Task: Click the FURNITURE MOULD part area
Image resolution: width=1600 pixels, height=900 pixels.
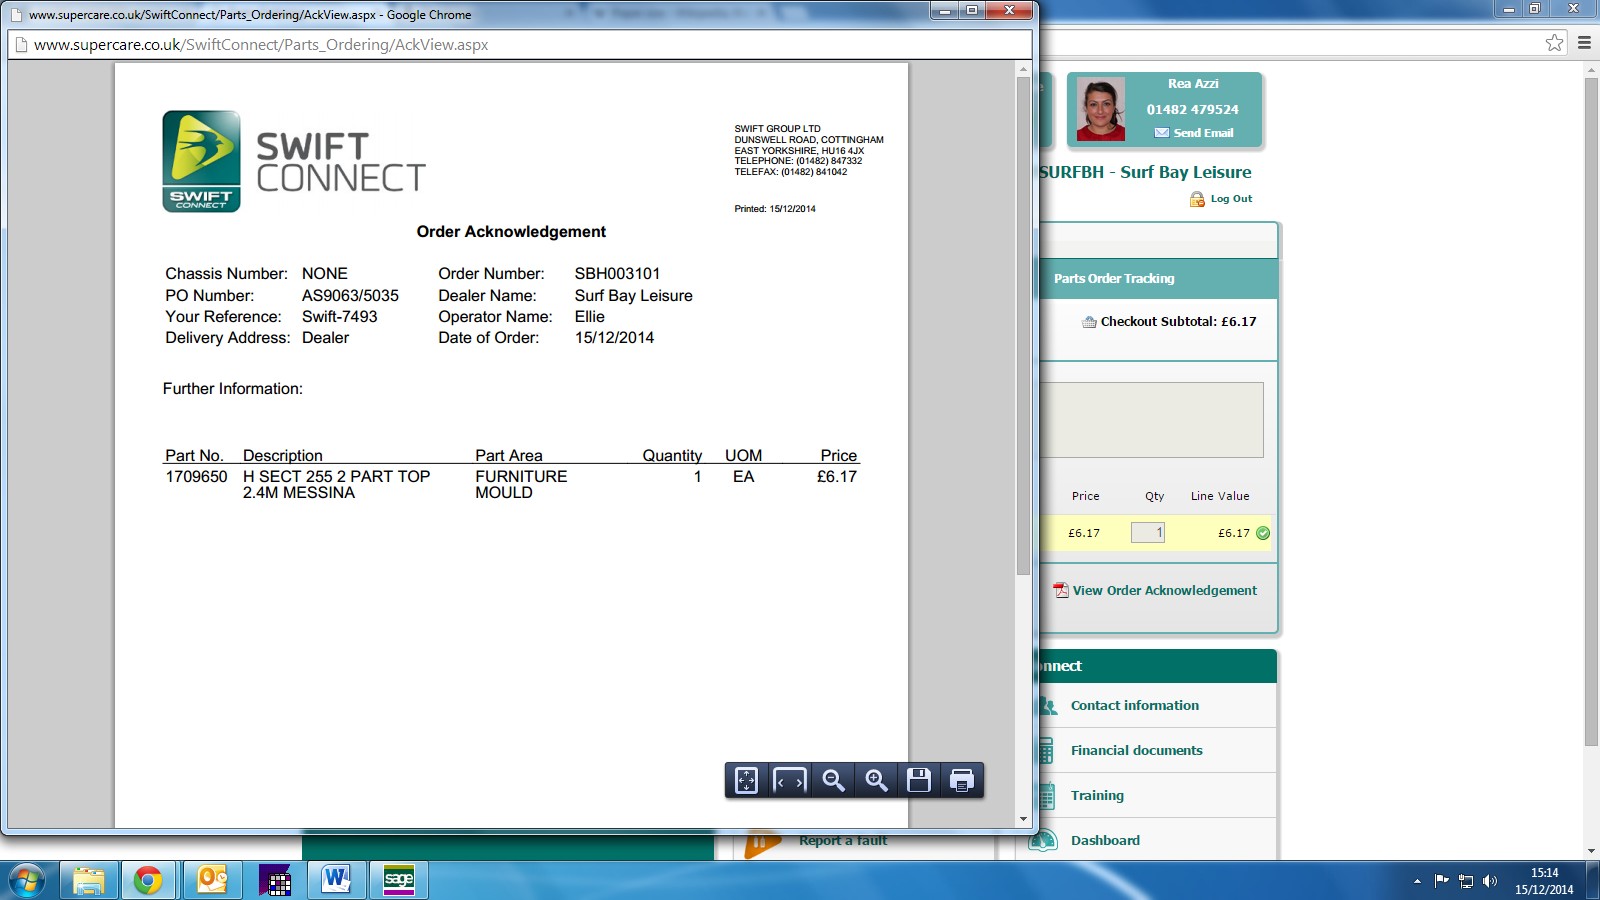Action: tap(521, 485)
